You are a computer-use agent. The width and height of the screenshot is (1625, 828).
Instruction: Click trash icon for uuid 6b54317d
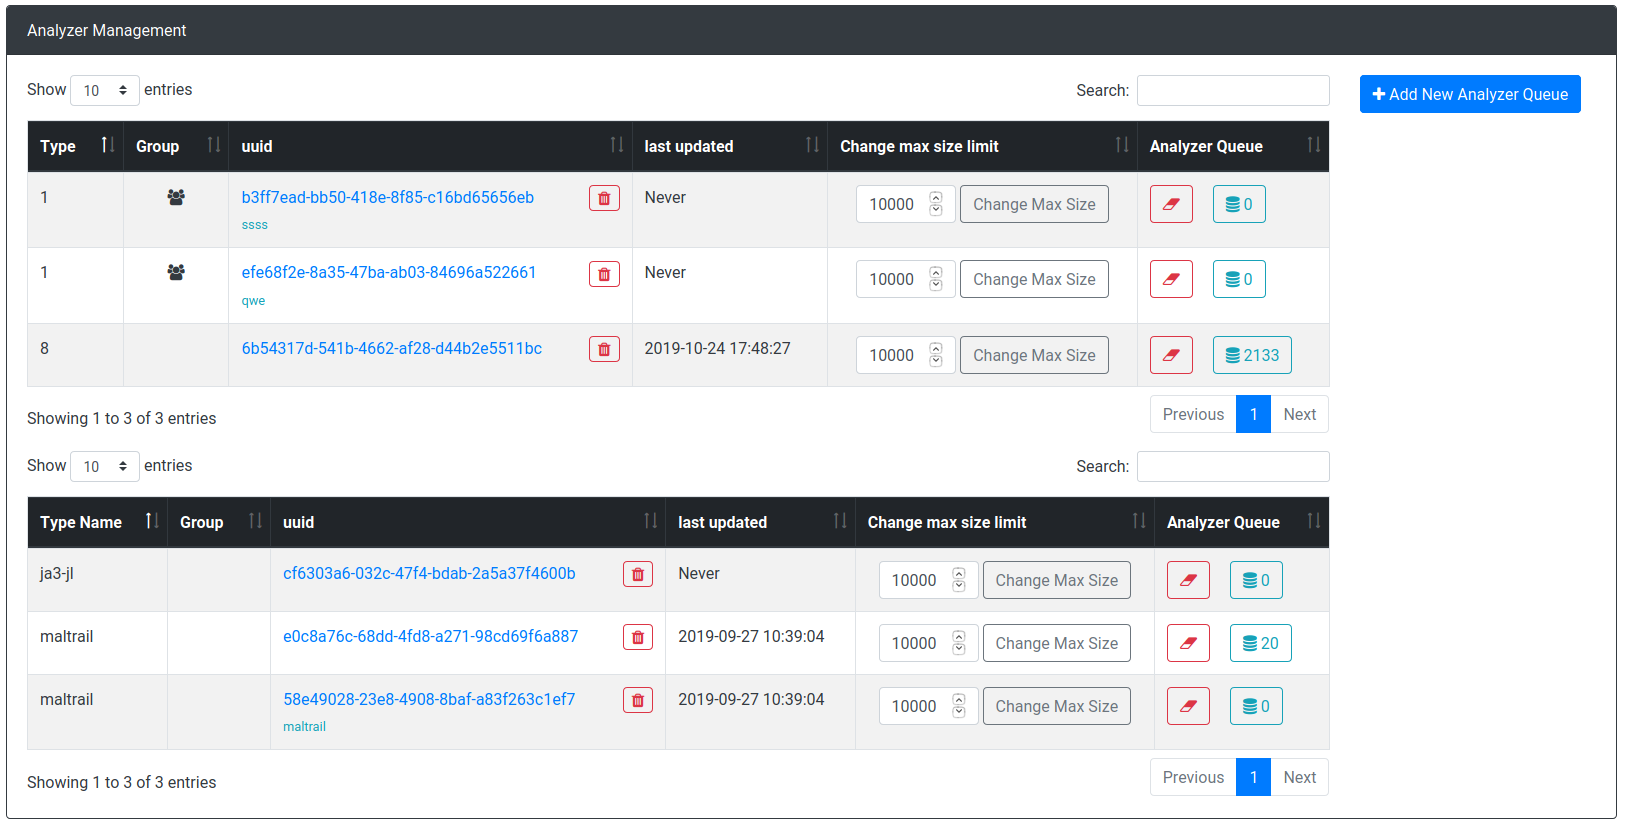(x=604, y=349)
